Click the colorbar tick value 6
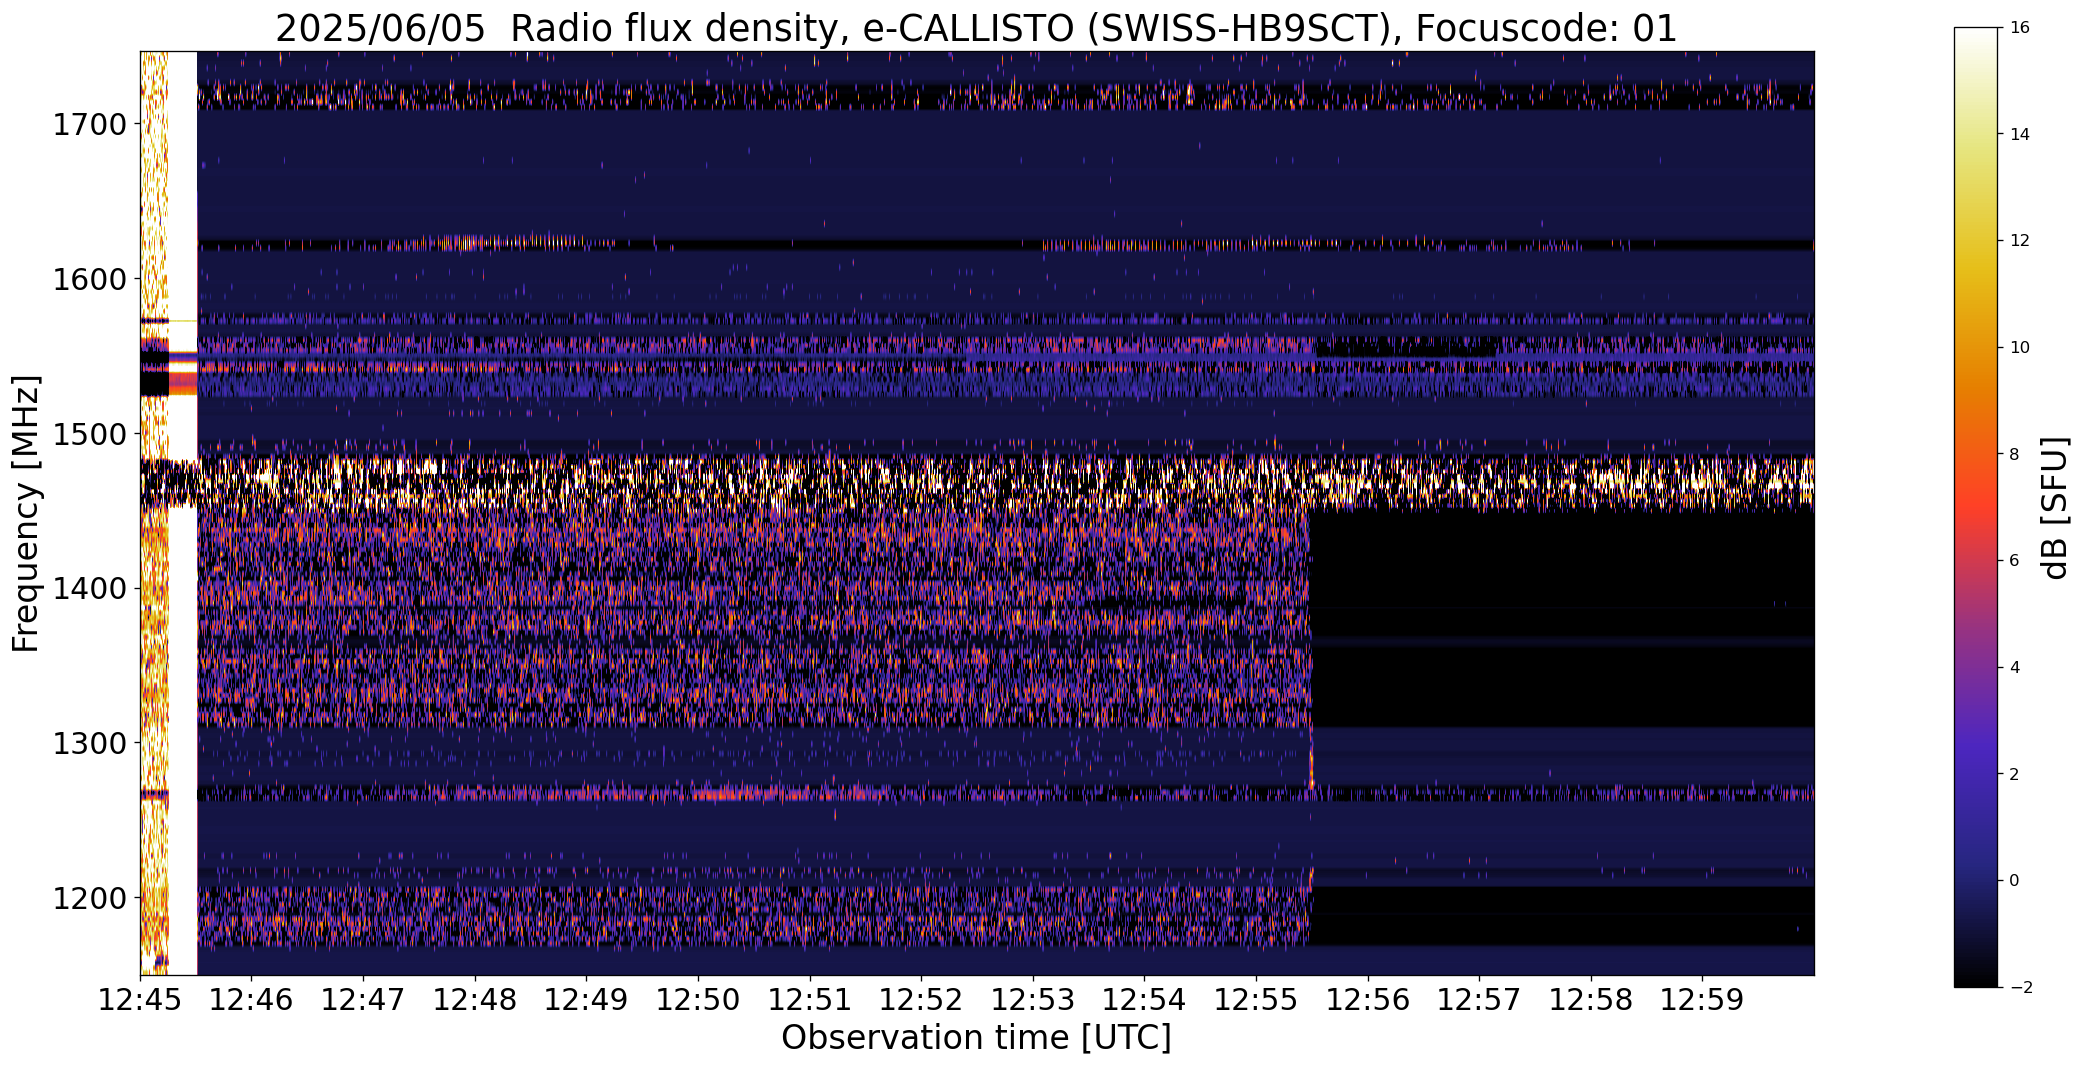The width and height of the screenshot is (2085, 1067). pyautogui.click(x=2014, y=561)
